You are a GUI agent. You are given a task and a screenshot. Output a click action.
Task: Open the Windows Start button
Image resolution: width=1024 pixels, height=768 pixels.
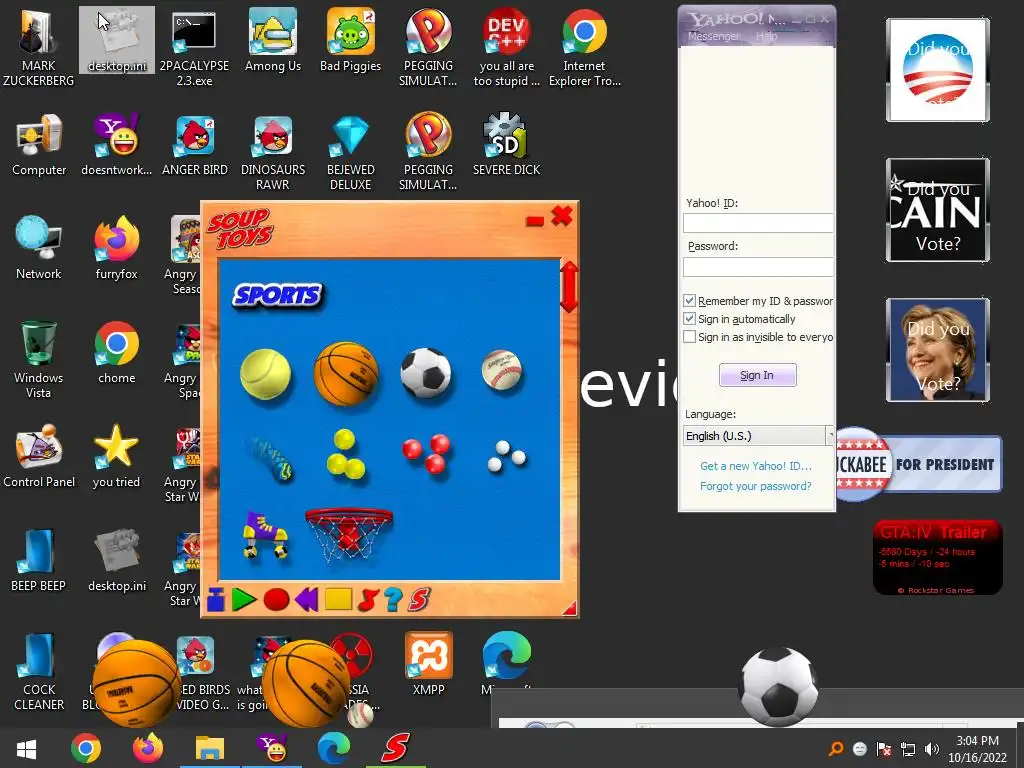coord(26,748)
